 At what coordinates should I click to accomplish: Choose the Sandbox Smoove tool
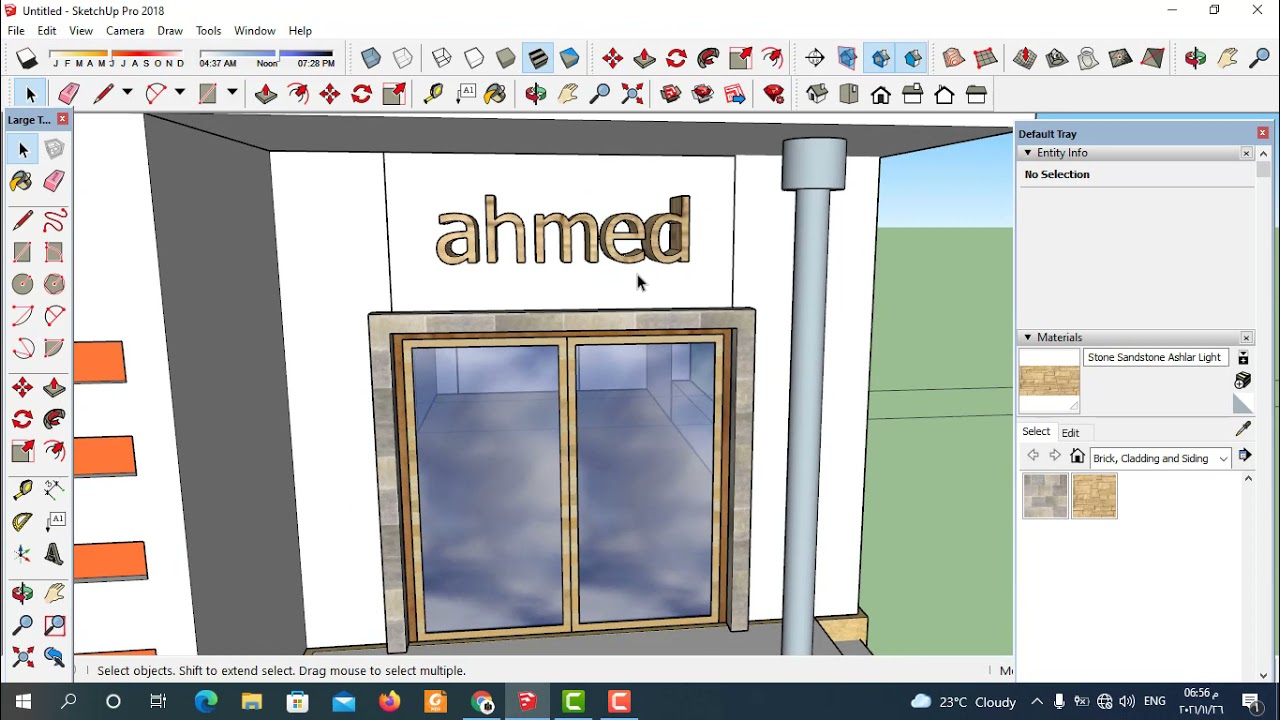click(1025, 58)
